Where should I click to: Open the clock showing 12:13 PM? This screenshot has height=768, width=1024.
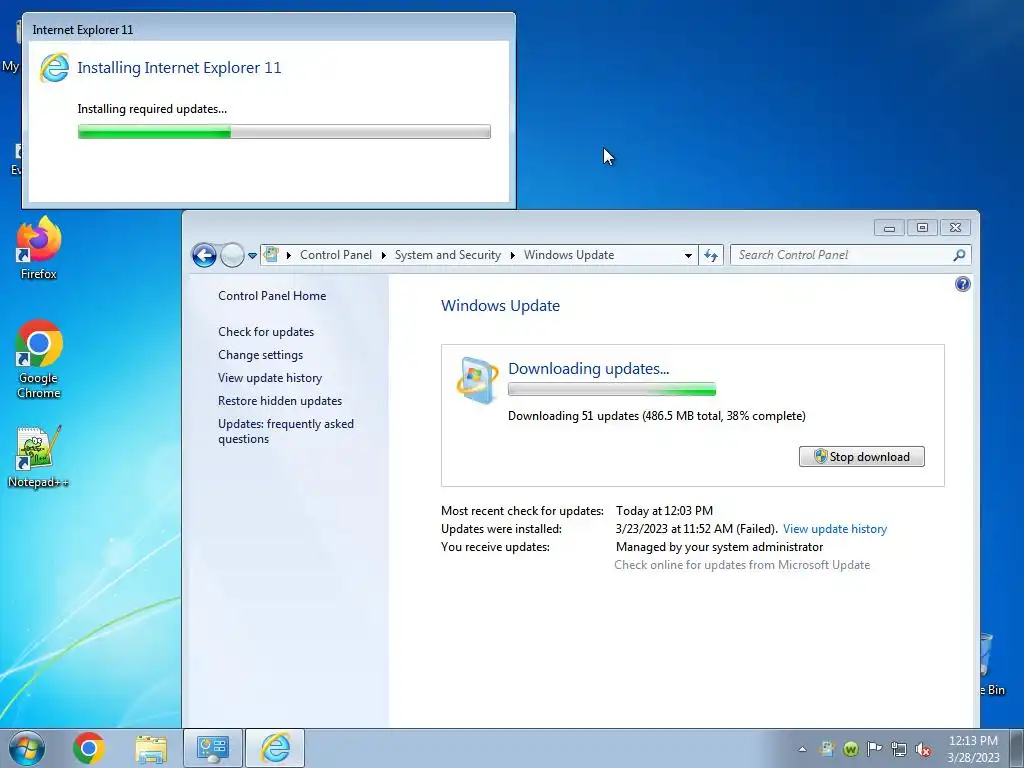click(973, 749)
